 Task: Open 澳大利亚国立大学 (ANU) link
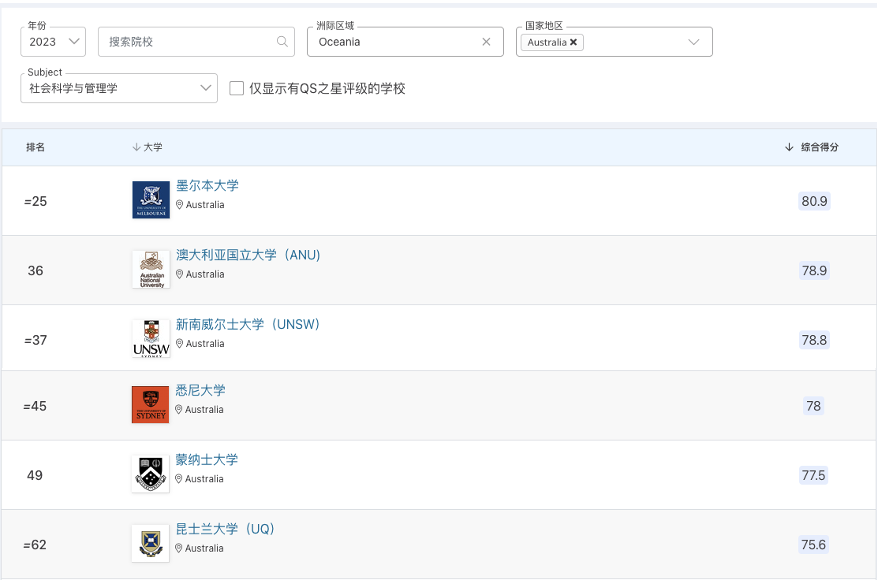(x=248, y=255)
